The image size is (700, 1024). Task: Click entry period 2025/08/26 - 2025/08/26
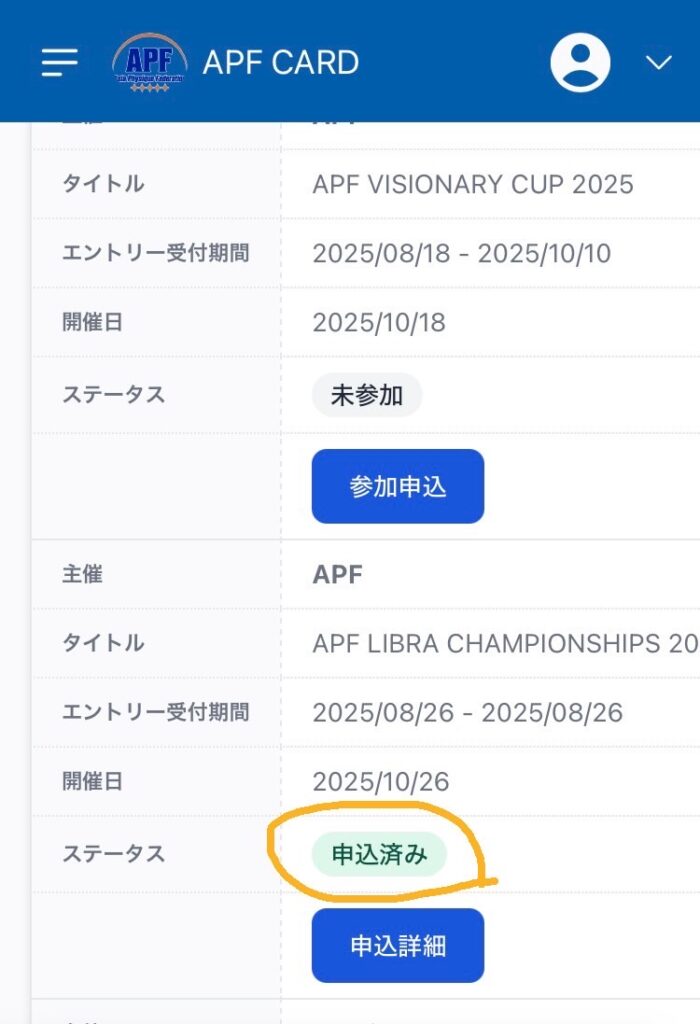[x=467, y=712]
